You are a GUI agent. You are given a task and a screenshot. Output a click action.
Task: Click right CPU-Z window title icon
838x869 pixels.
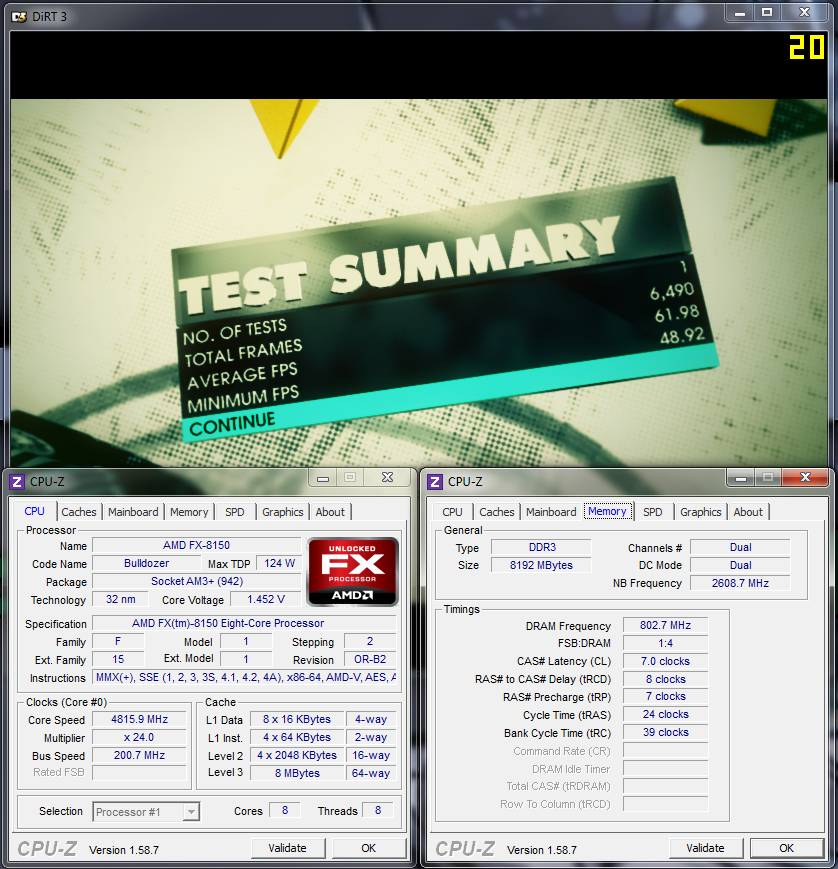click(435, 481)
